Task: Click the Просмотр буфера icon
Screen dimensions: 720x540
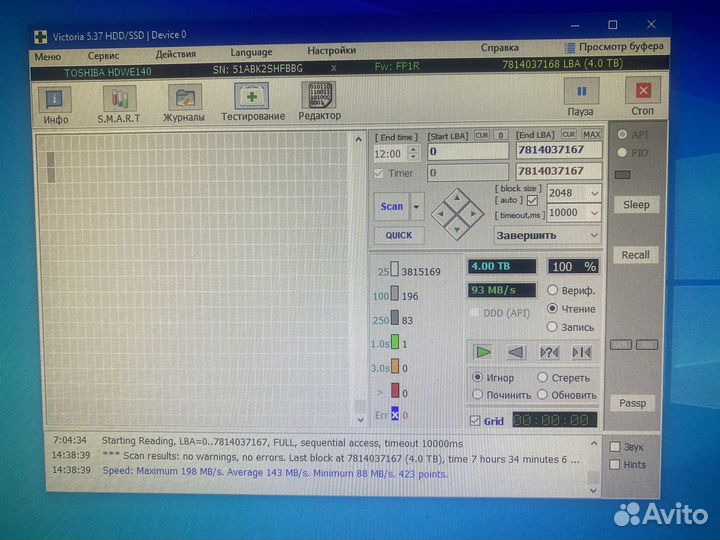Action: [570, 47]
